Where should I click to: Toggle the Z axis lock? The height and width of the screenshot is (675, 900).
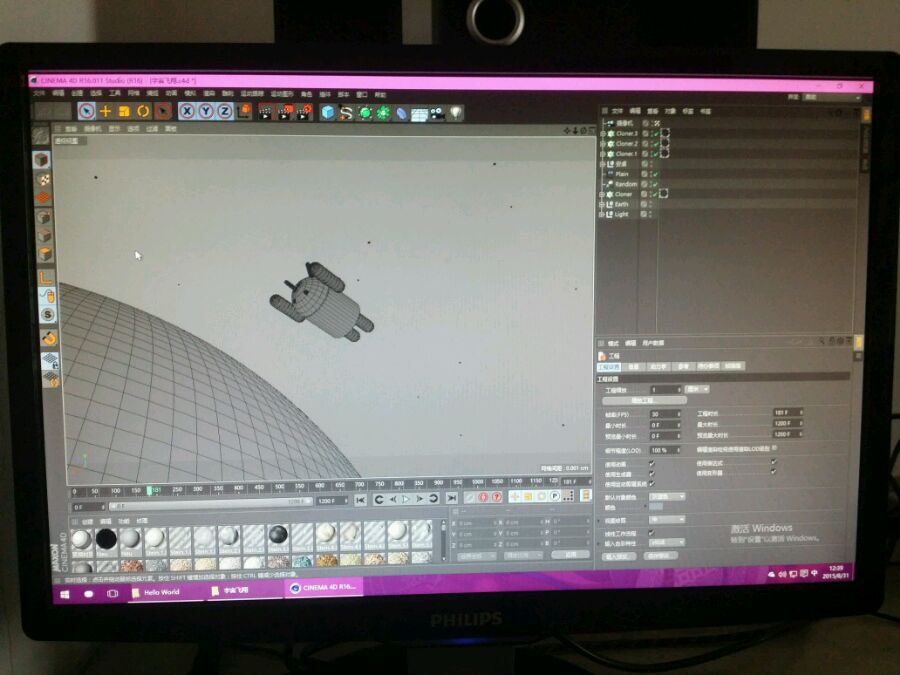pyautogui.click(x=224, y=111)
